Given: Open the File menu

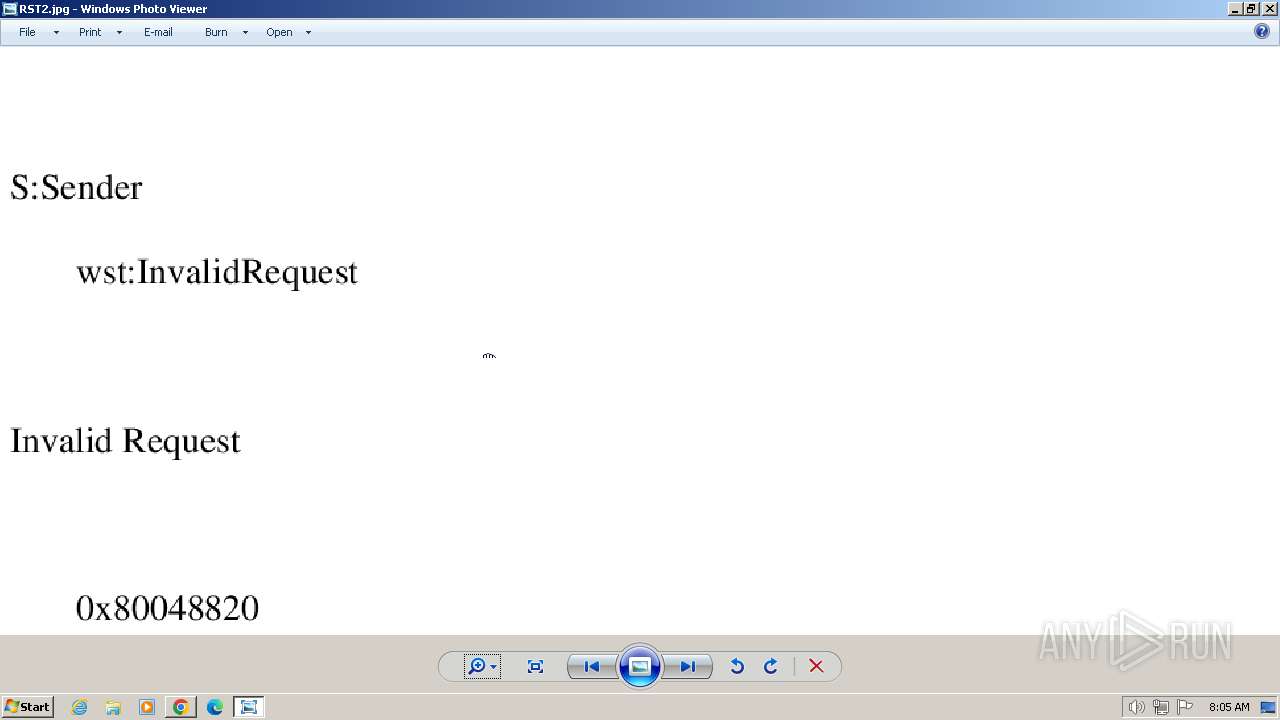Looking at the screenshot, I should click(27, 32).
